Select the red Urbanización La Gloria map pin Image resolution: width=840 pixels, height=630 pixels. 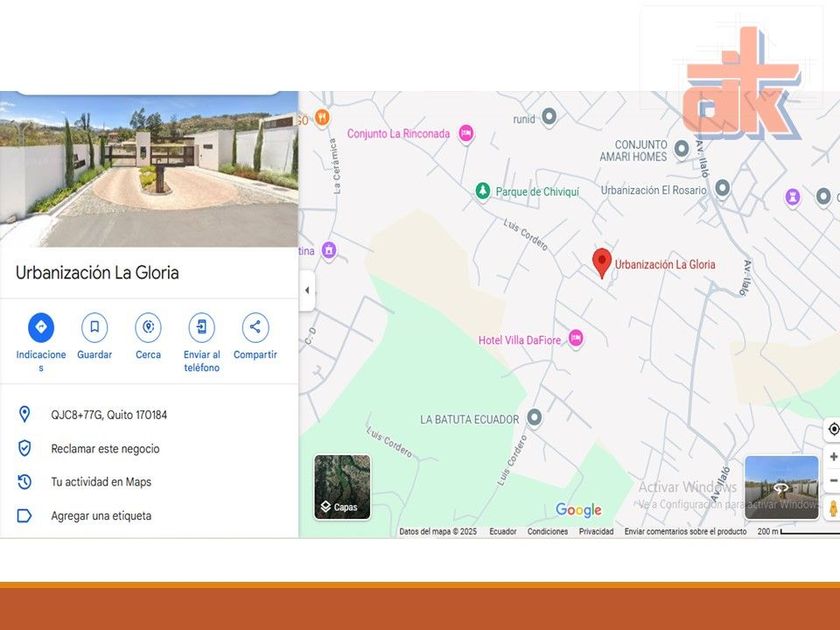[x=602, y=262]
